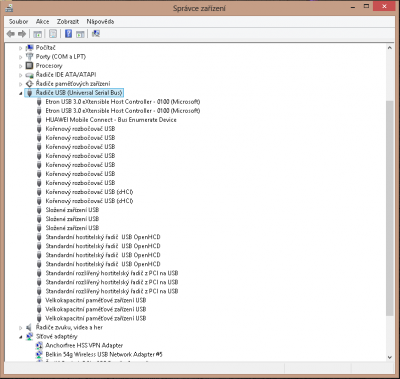This screenshot has width=400, height=379.
Task: Select Belkin 54g Wireless USB Network Adapter
Action: coord(104,354)
